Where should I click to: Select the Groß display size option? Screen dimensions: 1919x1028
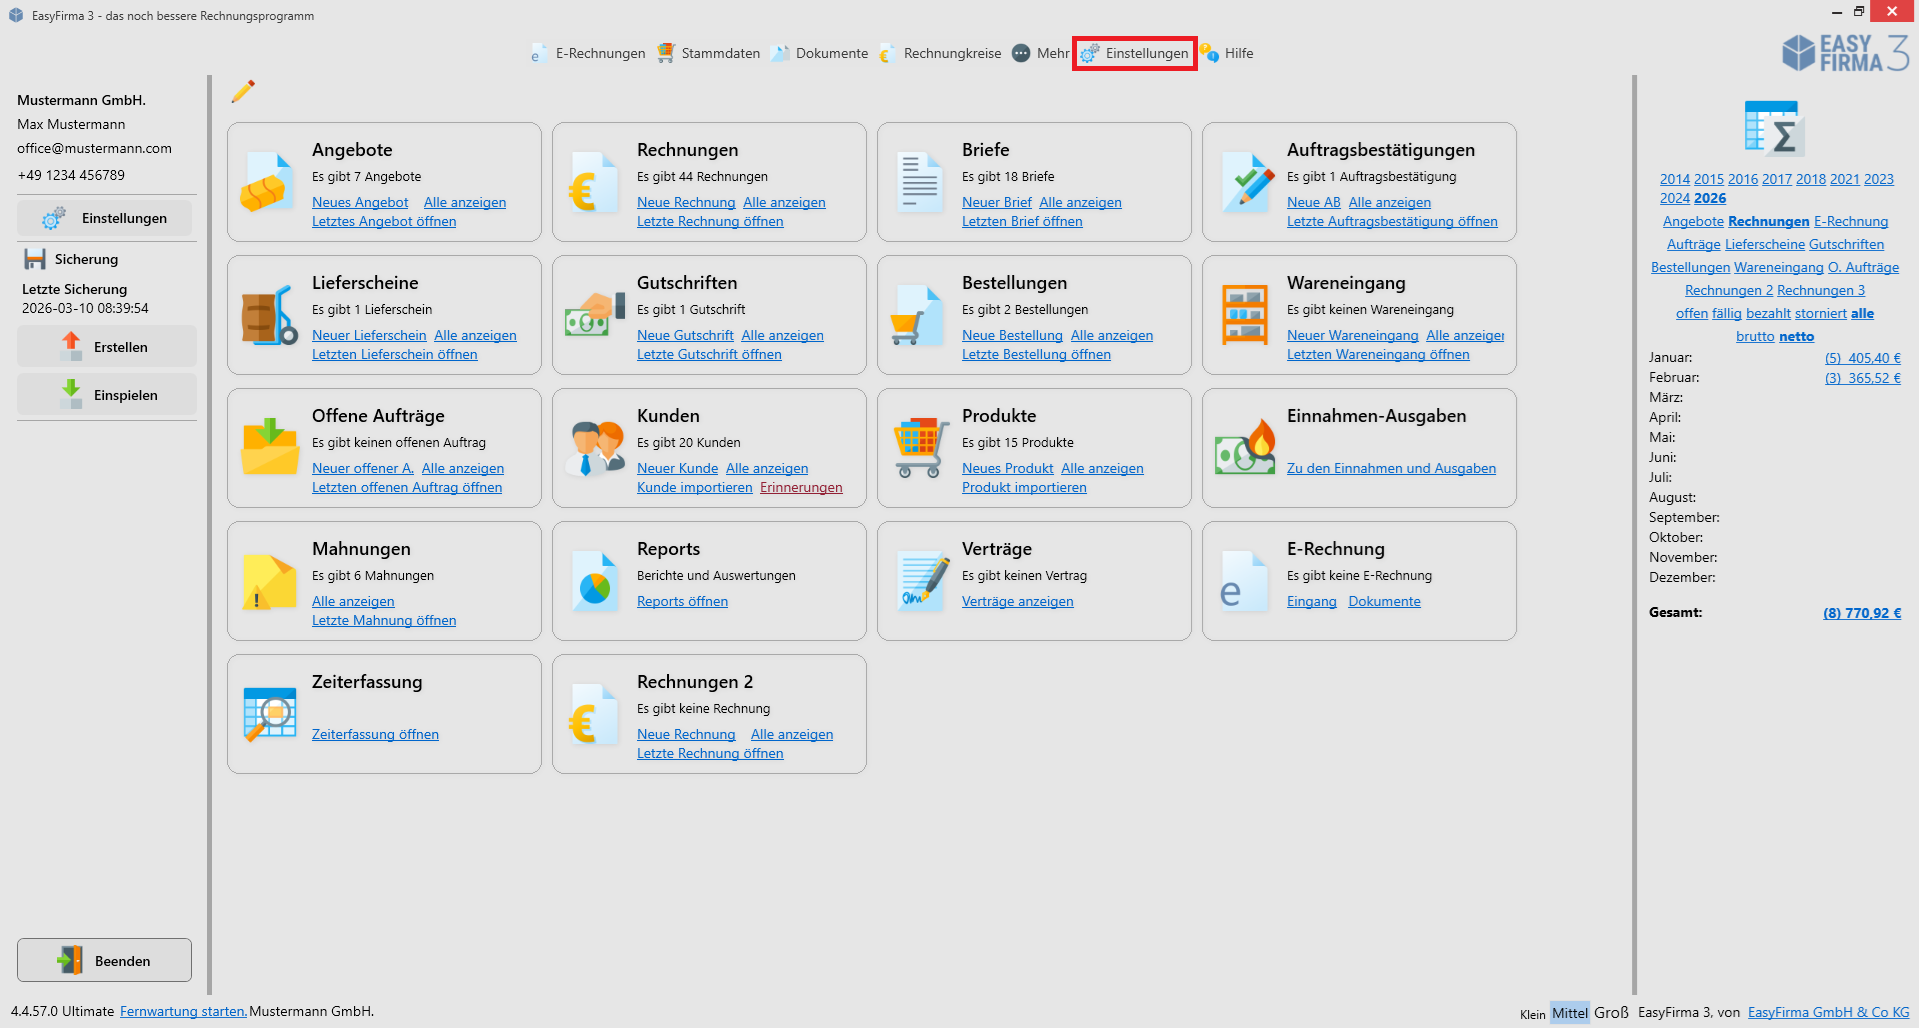click(1611, 1013)
